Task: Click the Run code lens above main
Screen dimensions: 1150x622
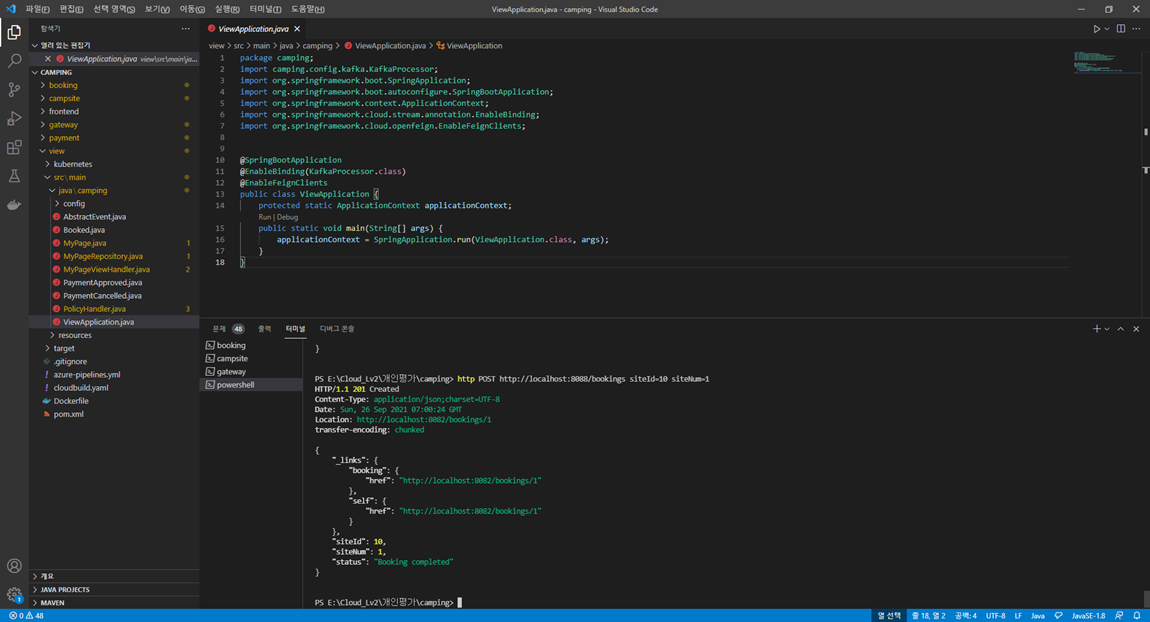Action: (264, 217)
